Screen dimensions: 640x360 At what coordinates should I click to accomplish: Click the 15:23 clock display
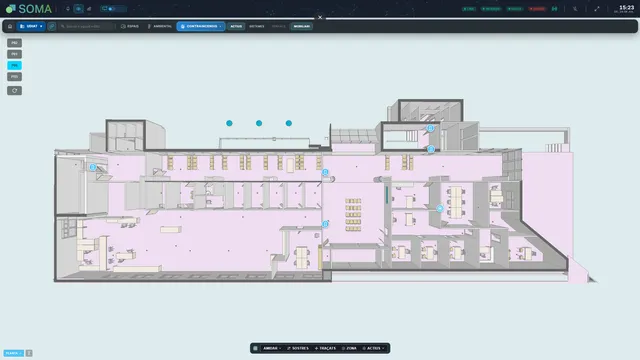(x=626, y=9)
